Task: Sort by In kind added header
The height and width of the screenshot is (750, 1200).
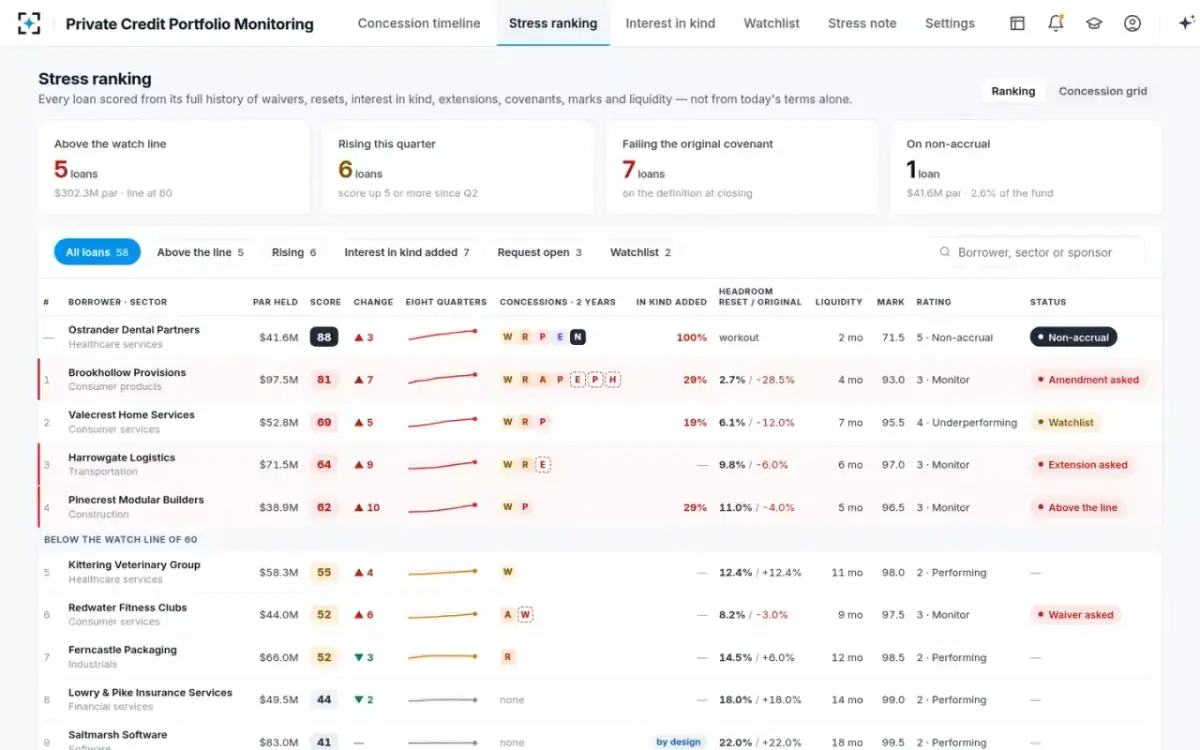Action: tap(671, 302)
